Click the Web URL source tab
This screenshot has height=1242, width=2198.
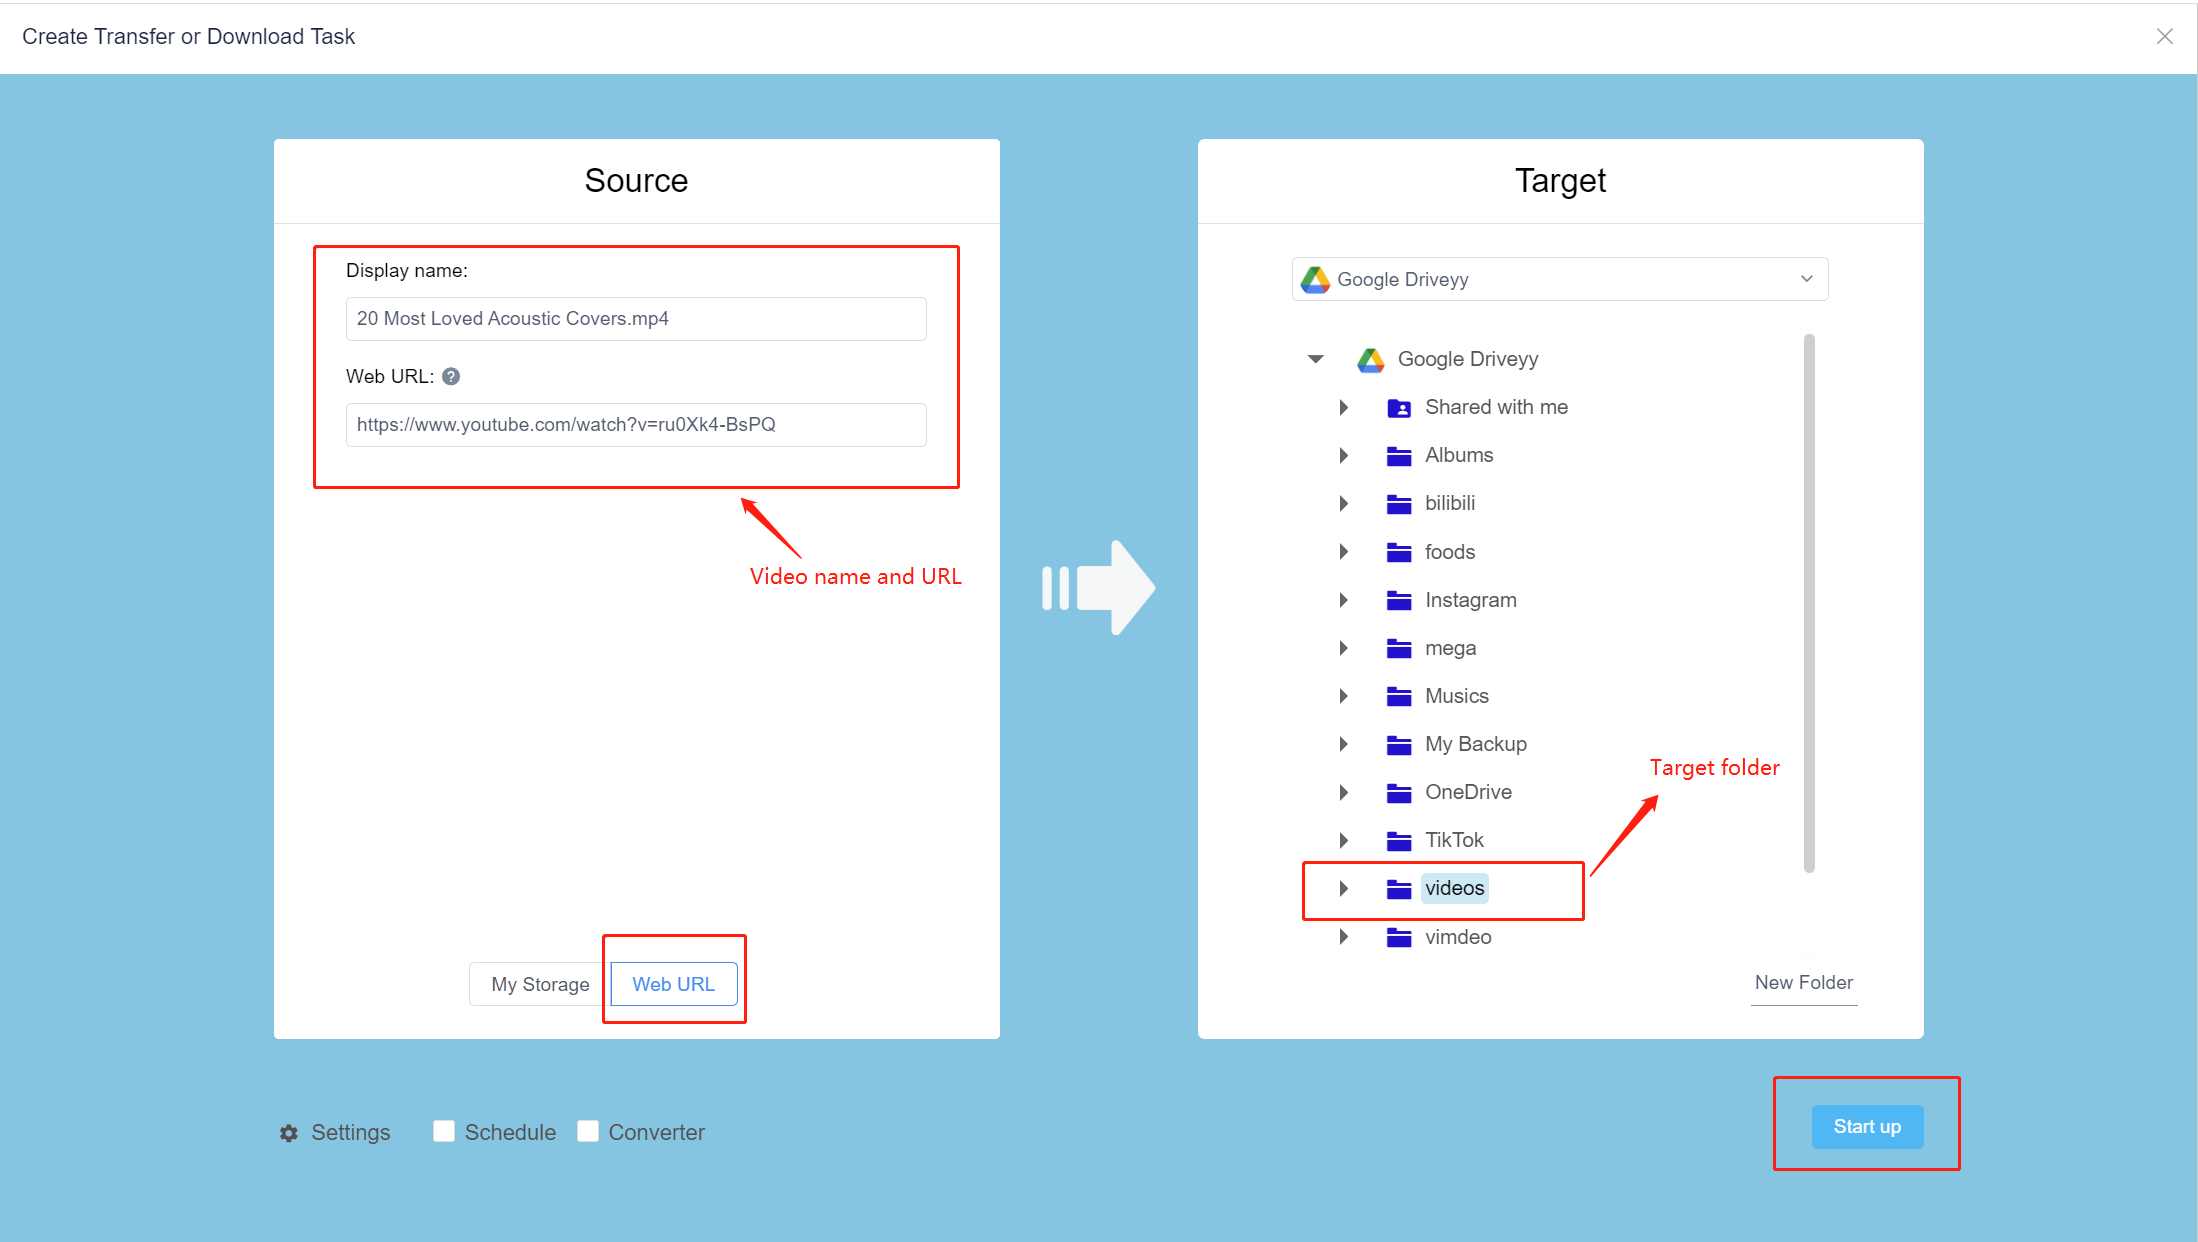(670, 984)
